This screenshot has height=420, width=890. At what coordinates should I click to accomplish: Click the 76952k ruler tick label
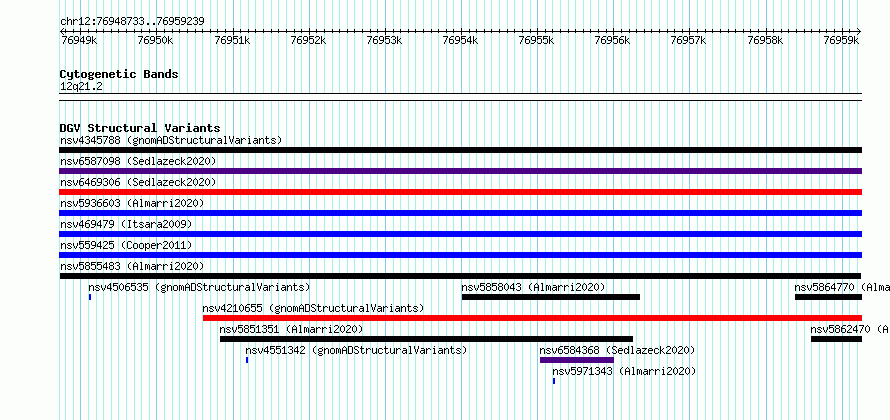(308, 40)
